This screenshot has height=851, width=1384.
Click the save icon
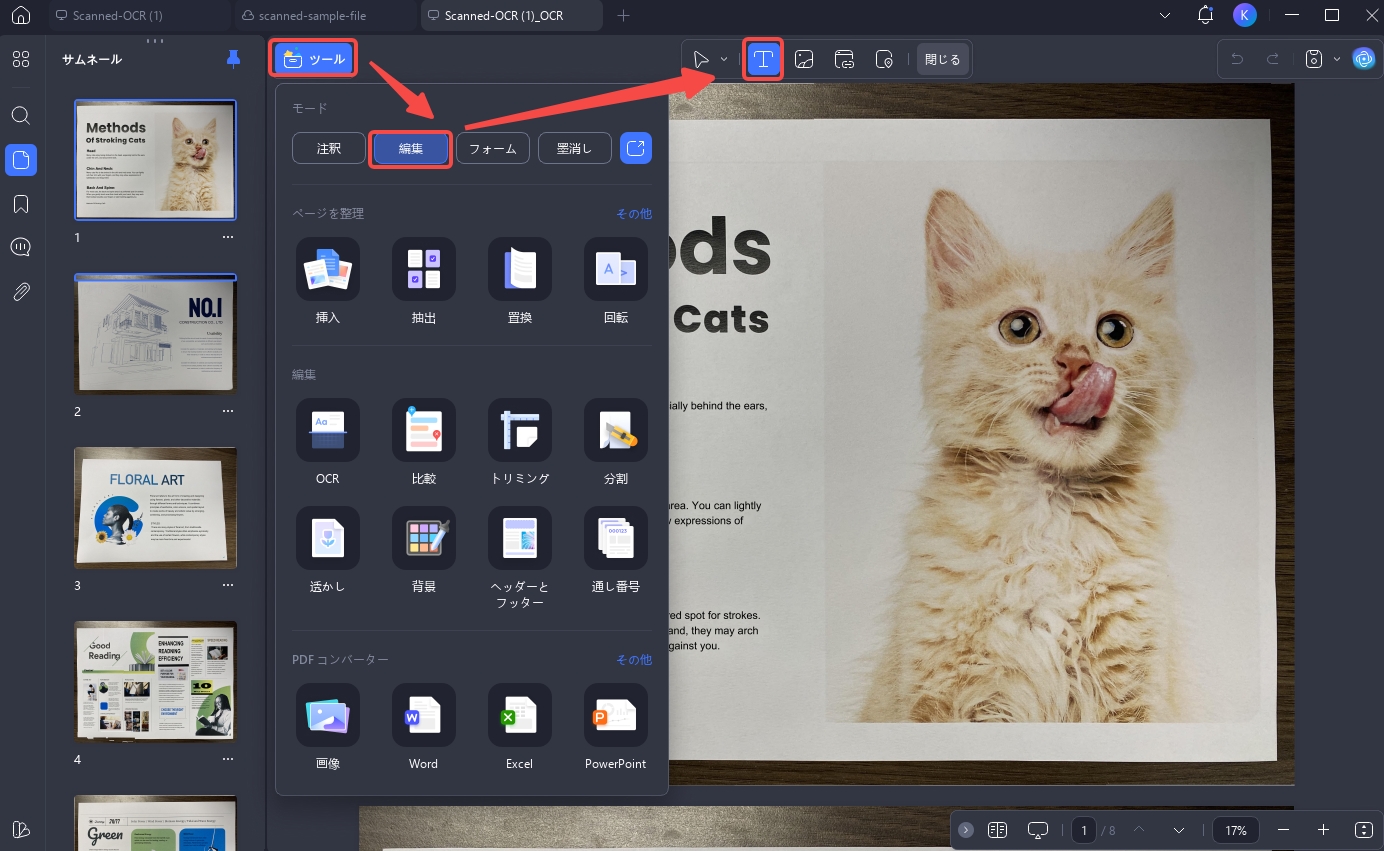tap(1315, 60)
